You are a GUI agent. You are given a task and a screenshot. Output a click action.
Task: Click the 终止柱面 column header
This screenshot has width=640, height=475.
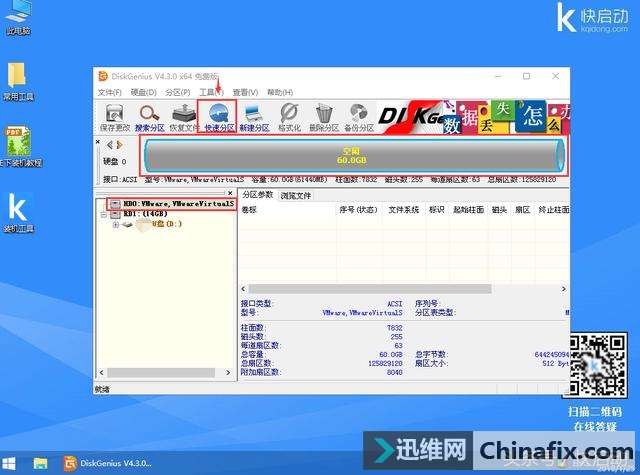click(x=553, y=210)
